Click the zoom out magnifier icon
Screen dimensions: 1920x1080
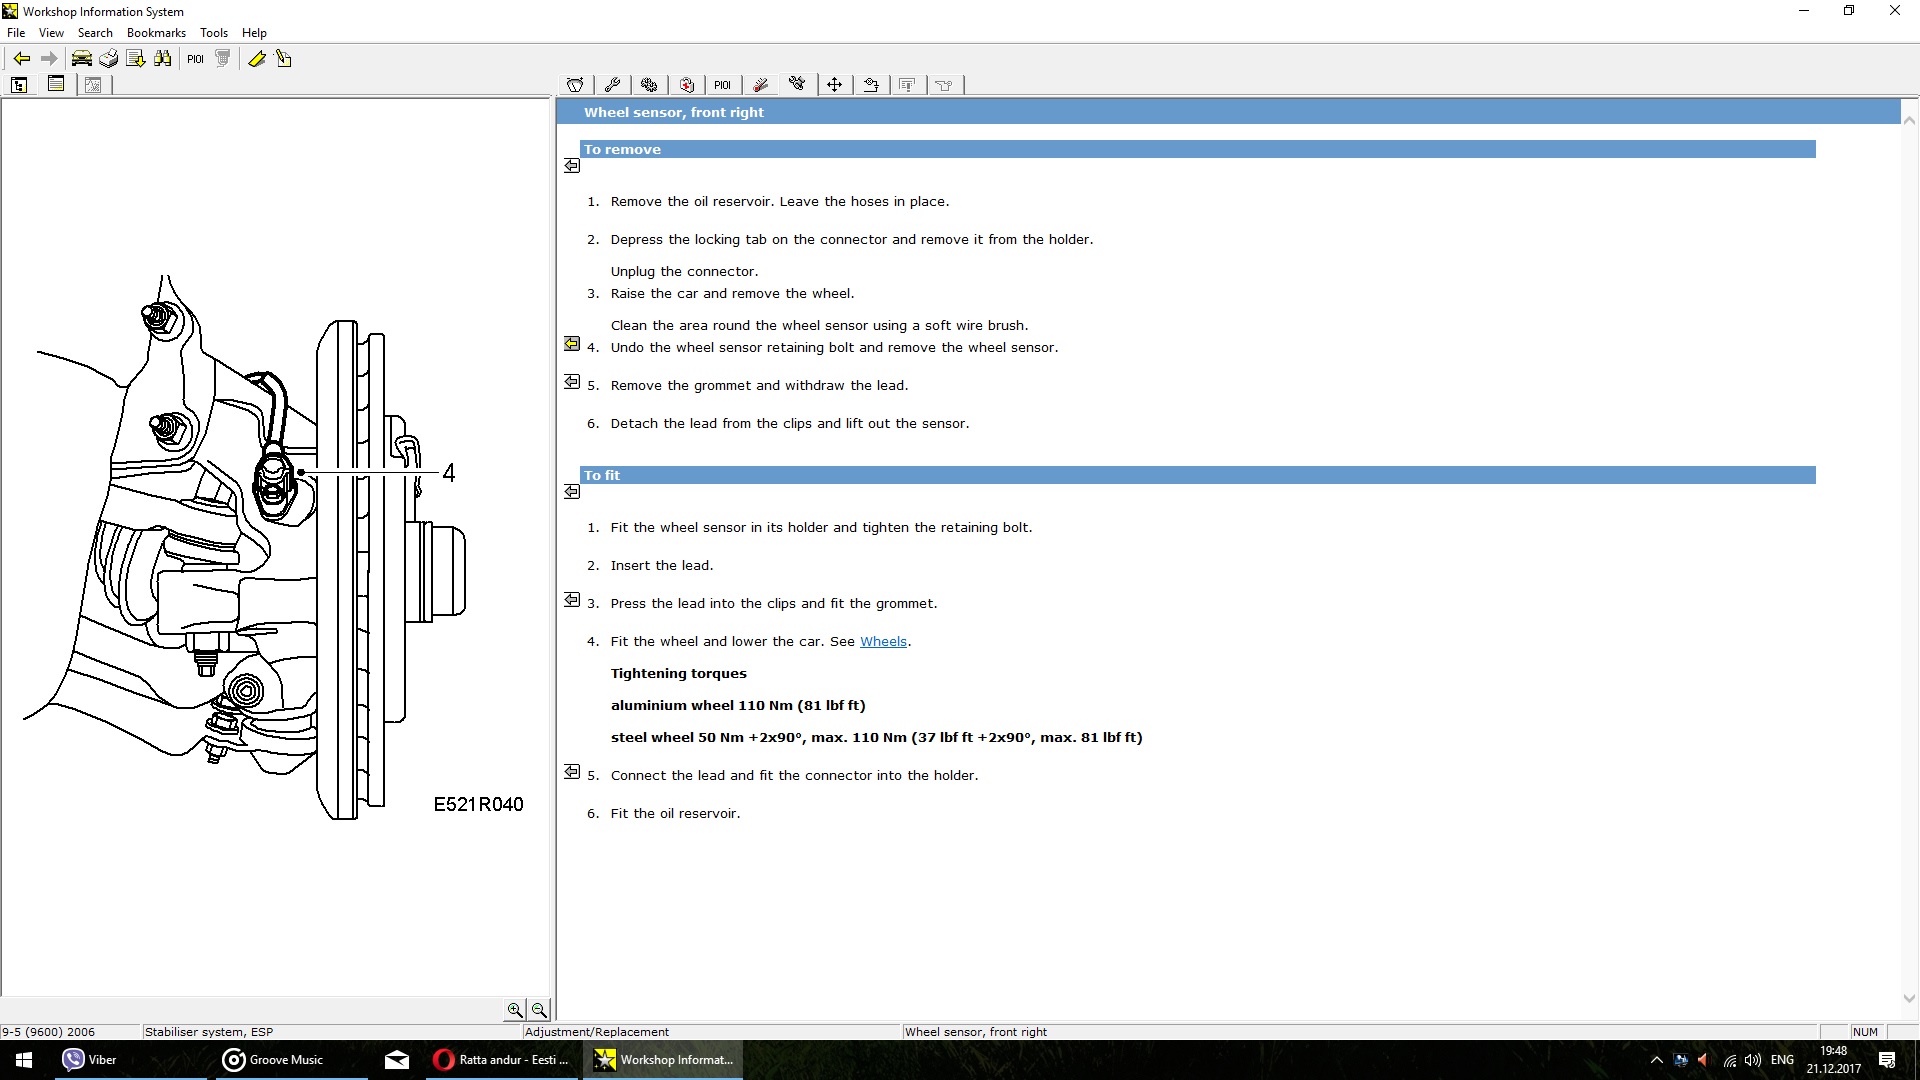pyautogui.click(x=538, y=1010)
